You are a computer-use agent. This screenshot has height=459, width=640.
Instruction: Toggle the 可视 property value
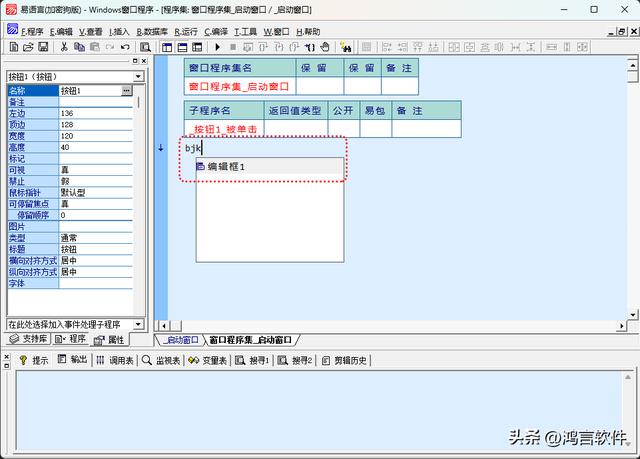[95, 169]
